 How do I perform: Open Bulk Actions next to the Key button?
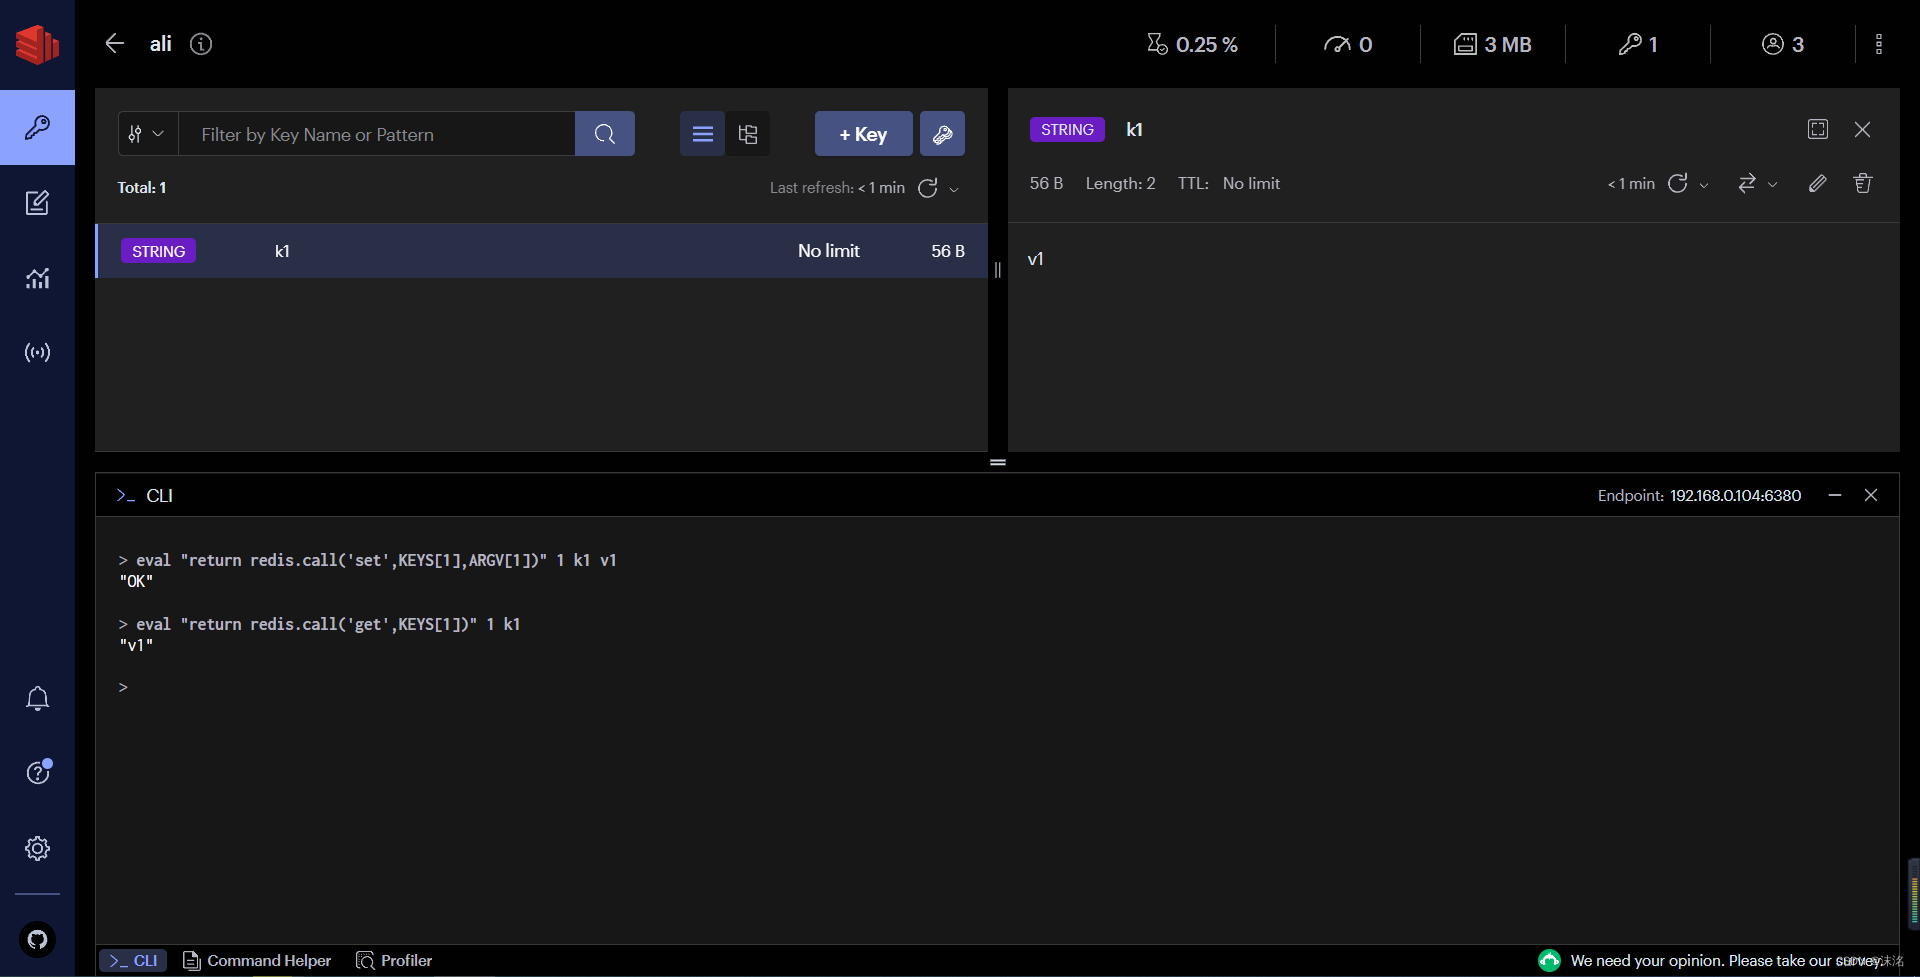point(941,133)
